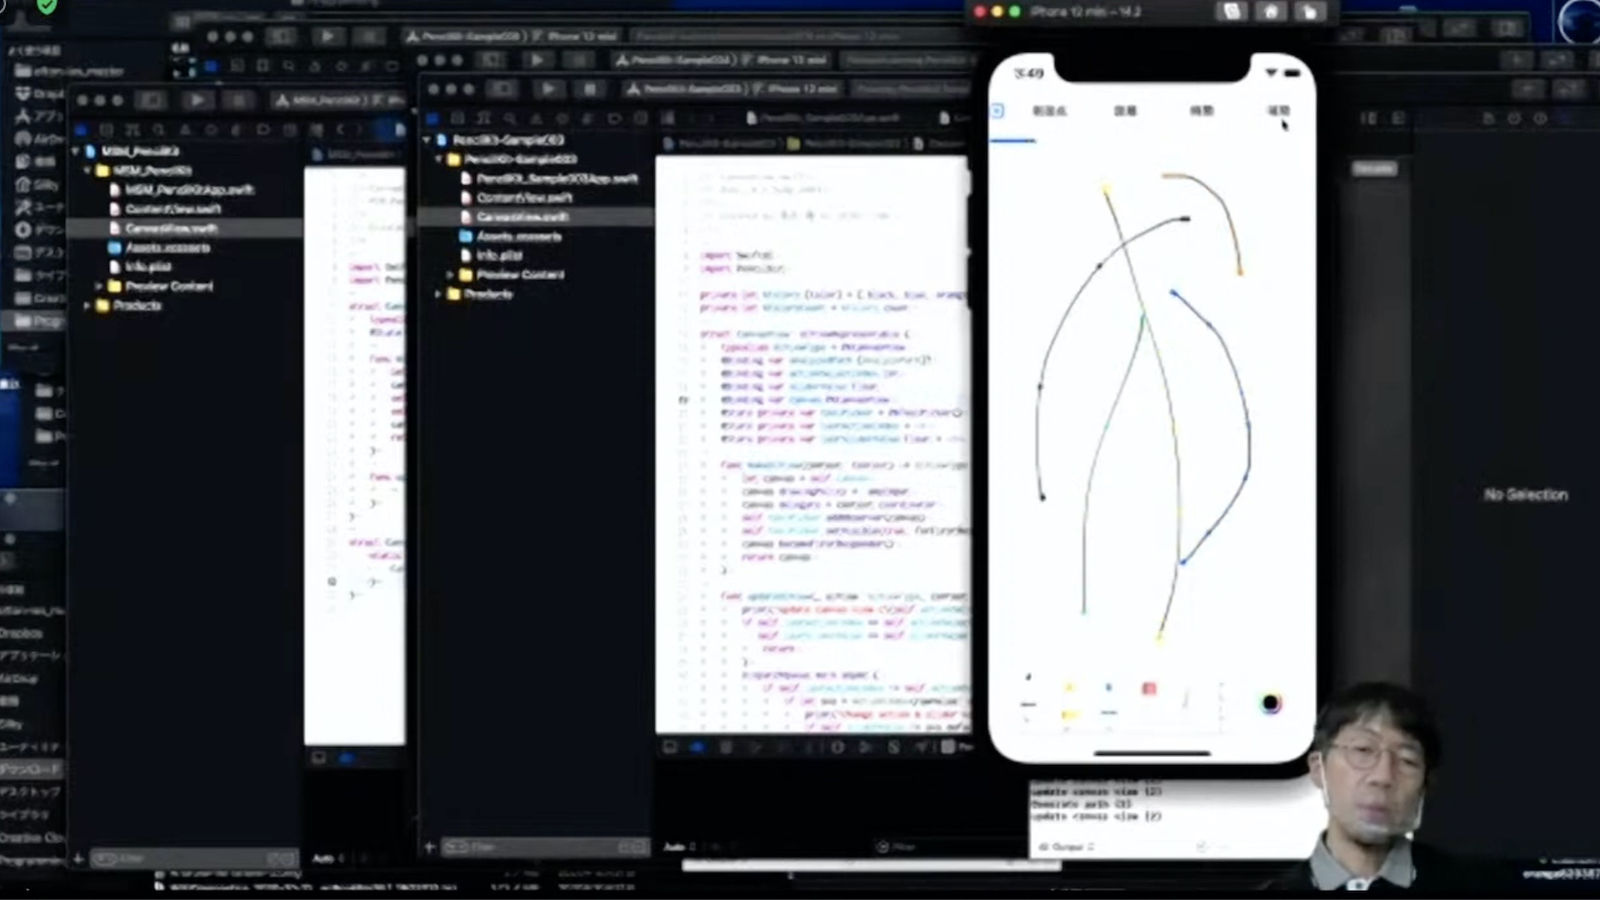The image size is (1600, 900).
Task: Expand Preview Content folder in middle navigator
Action: point(451,275)
